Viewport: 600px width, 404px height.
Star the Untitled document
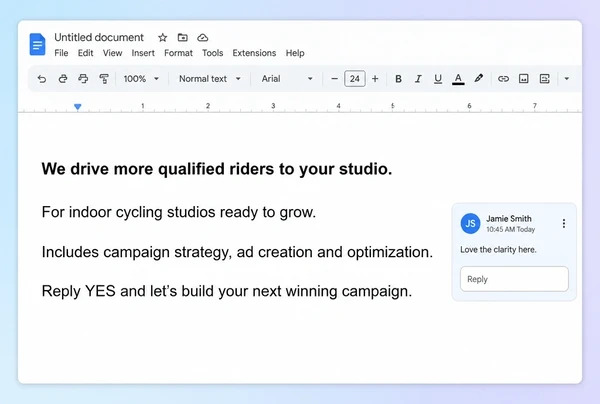(163, 37)
